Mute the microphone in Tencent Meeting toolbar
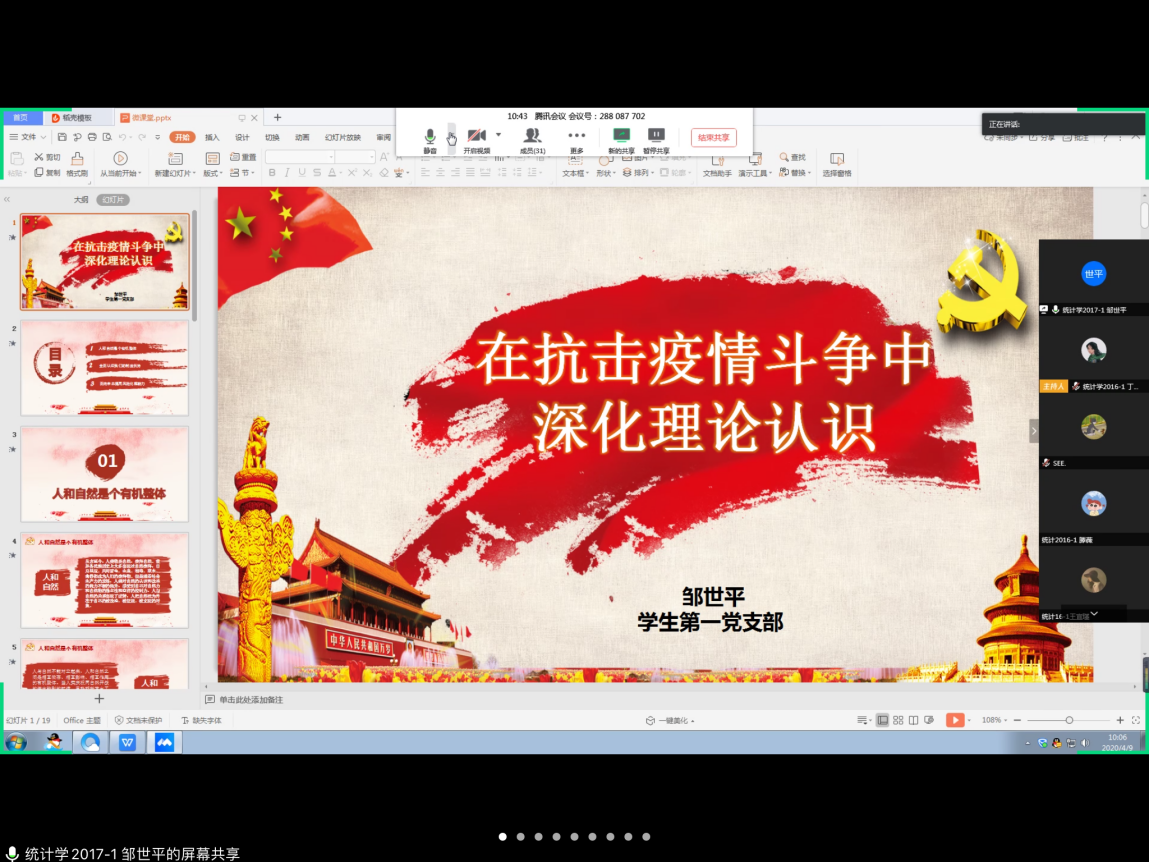The height and width of the screenshot is (862, 1149). pos(430,138)
